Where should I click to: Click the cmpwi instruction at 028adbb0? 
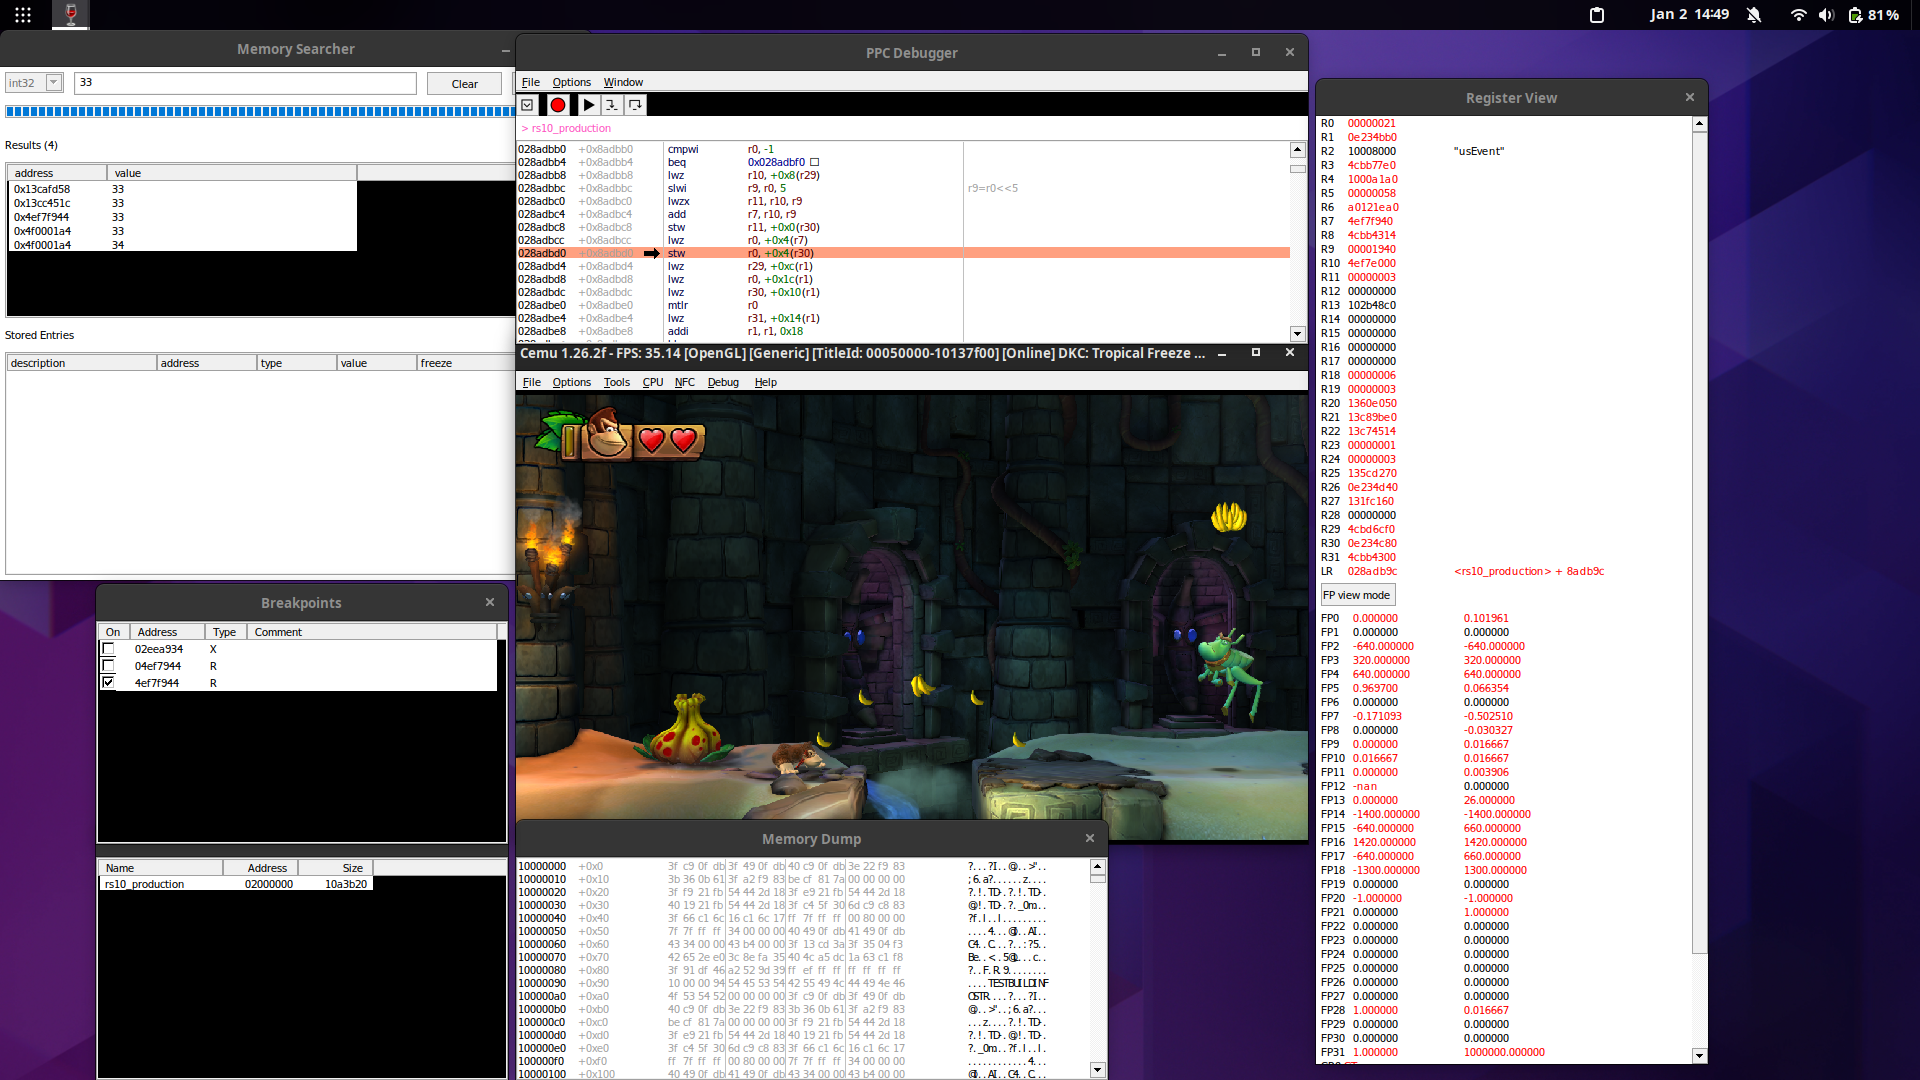point(740,149)
